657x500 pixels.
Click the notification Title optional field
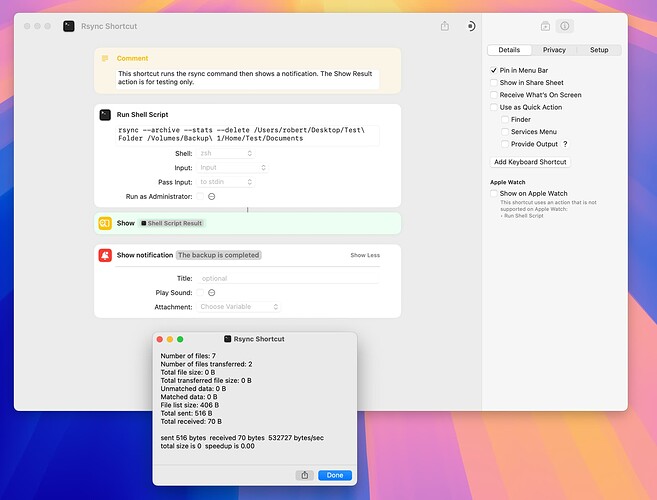coord(289,278)
